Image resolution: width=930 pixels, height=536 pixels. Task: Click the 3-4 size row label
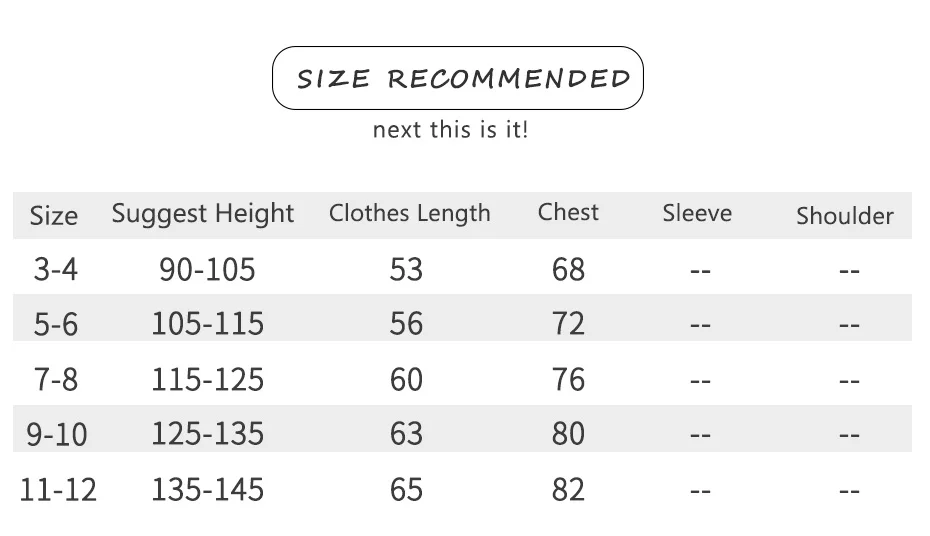(56, 270)
